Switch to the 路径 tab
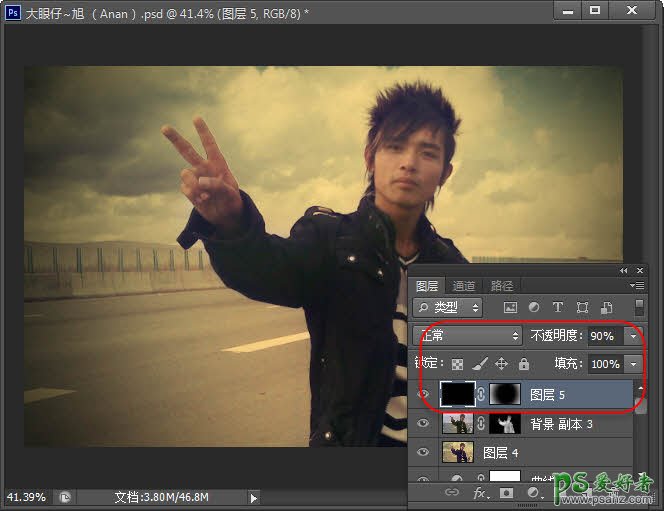The height and width of the screenshot is (511, 664). (x=502, y=286)
